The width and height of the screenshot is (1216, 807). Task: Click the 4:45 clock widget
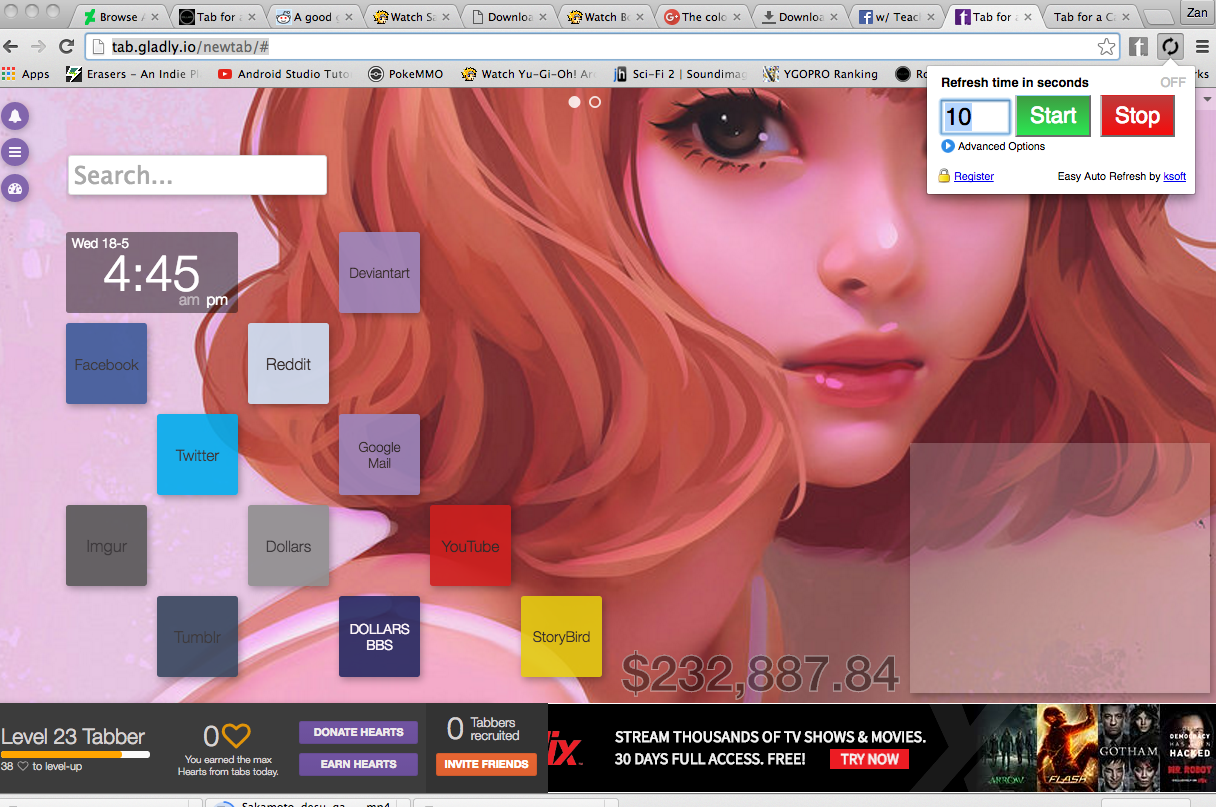pyautogui.click(x=152, y=273)
